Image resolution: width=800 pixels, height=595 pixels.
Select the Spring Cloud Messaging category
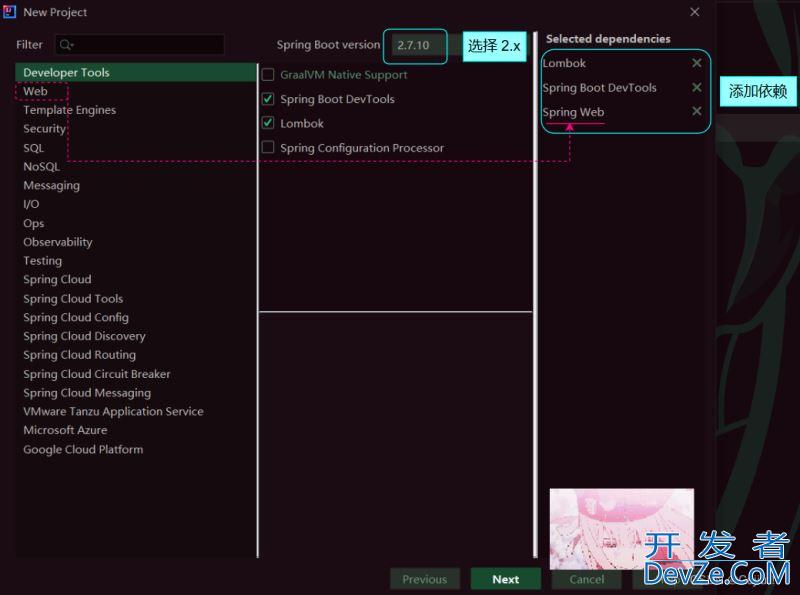[136, 393]
